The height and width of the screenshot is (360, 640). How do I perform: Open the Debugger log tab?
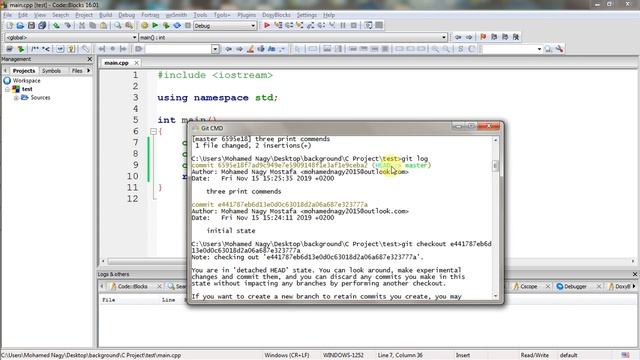pyautogui.click(x=575, y=287)
